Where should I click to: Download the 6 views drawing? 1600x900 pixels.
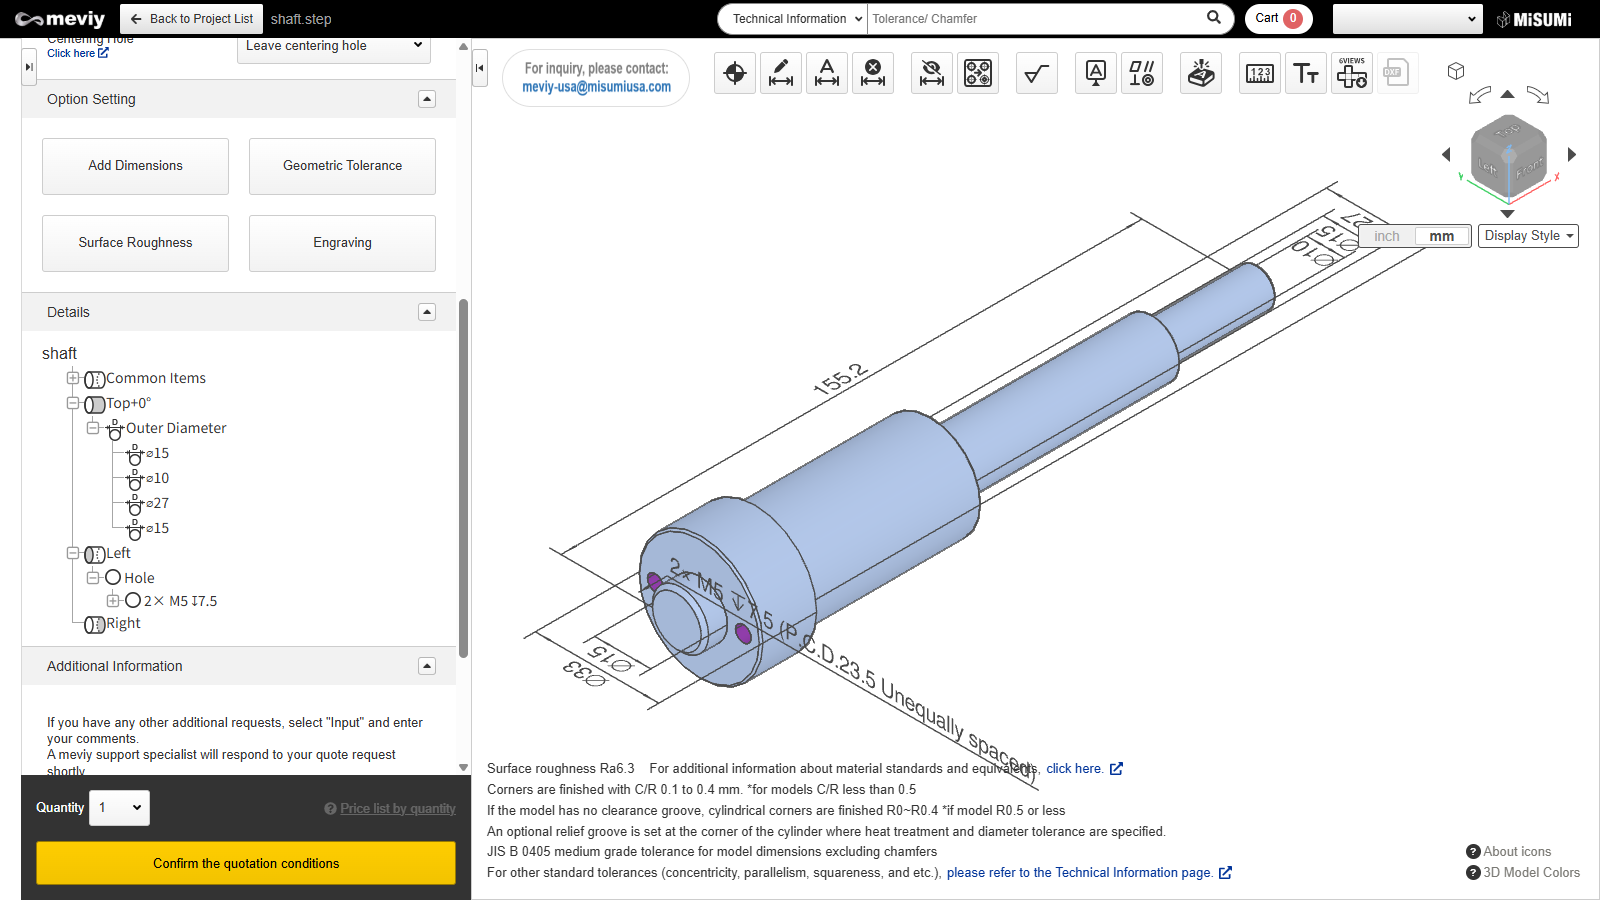tap(1351, 74)
